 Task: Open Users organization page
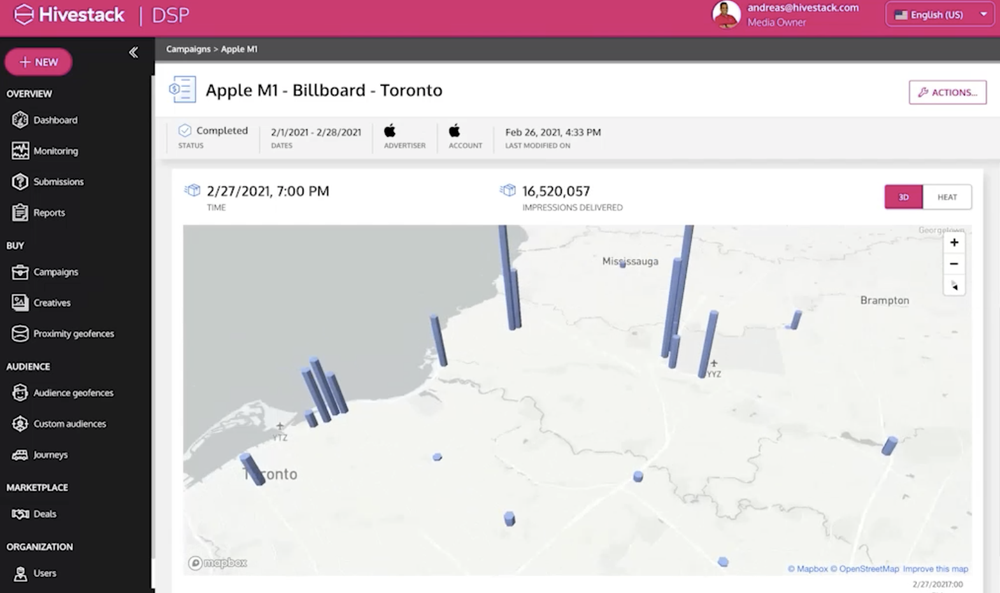point(45,573)
